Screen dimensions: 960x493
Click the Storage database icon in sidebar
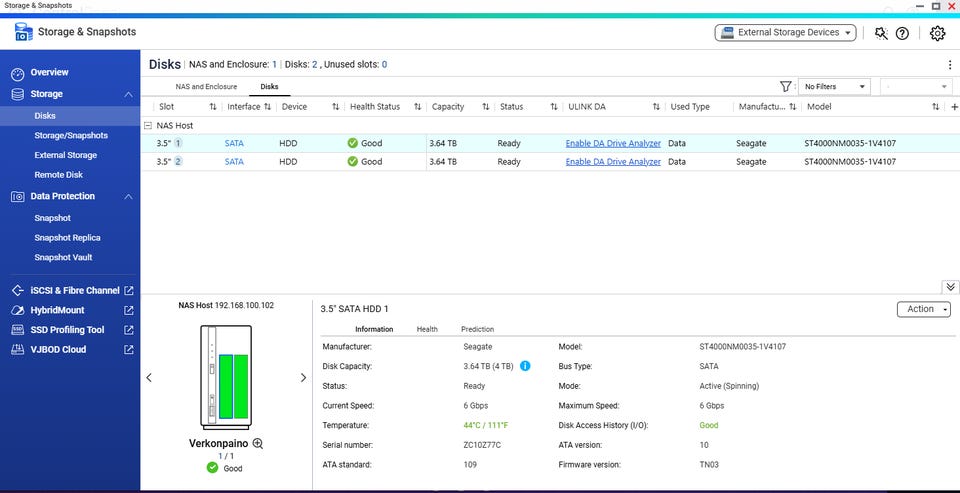18,94
